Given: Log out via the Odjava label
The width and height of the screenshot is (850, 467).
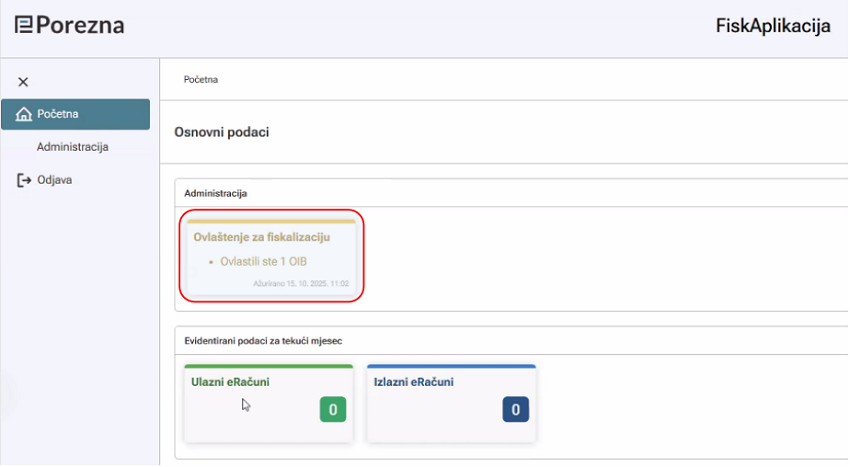Looking at the screenshot, I should [x=54, y=180].
